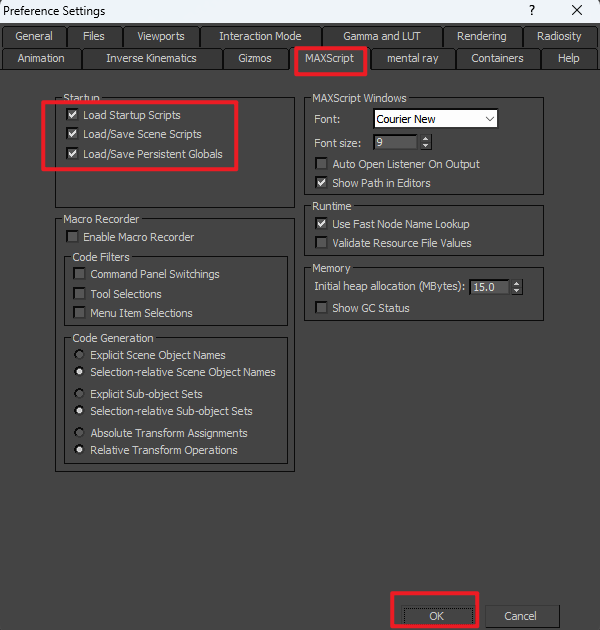
Task: Choose Explicit Sub-object Sets option
Action: point(79,393)
